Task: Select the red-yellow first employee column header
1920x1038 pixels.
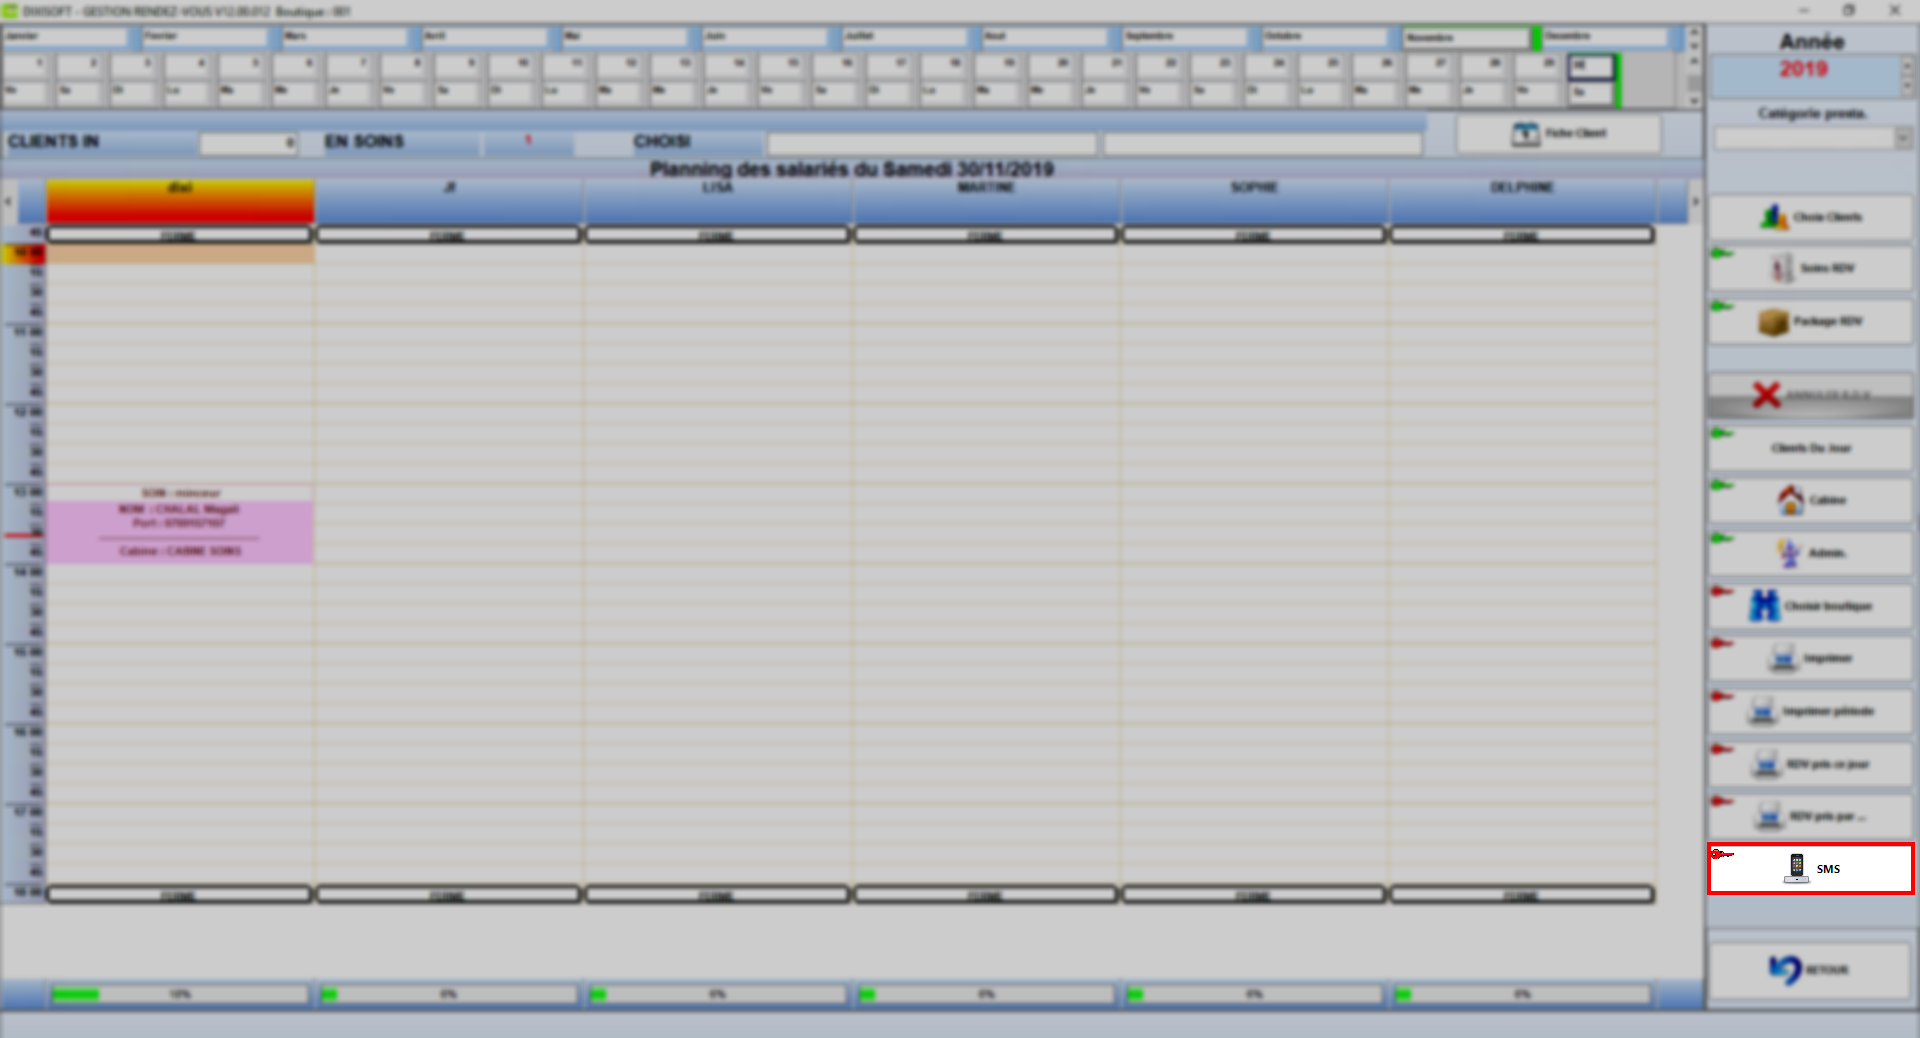Action: 180,201
